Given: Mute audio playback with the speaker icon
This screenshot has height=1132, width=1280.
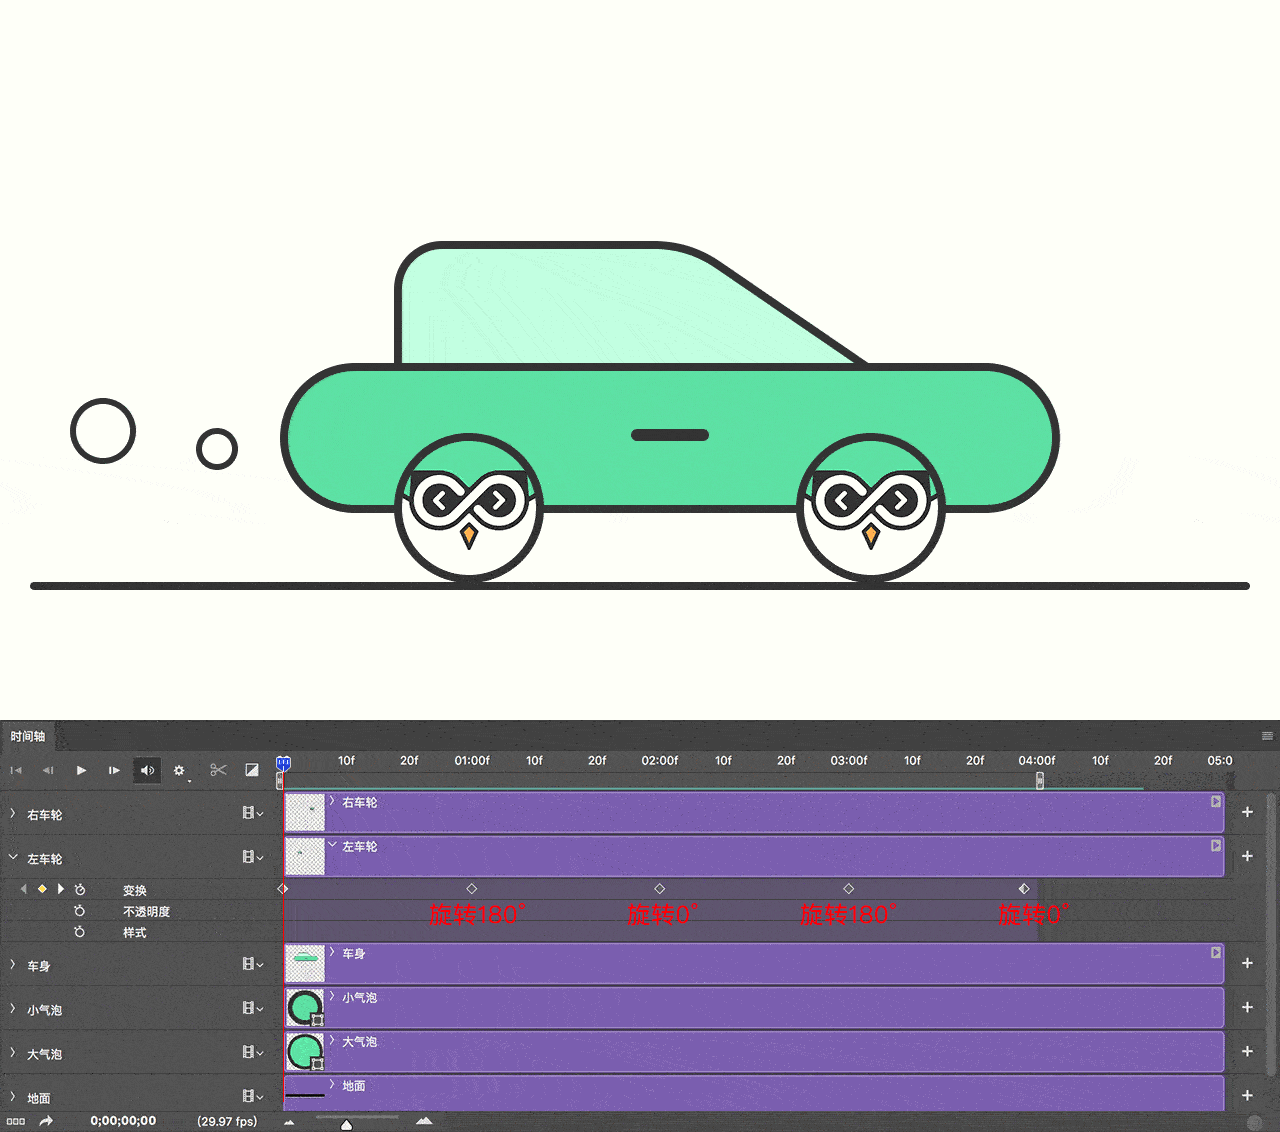Looking at the screenshot, I should coord(147,770).
